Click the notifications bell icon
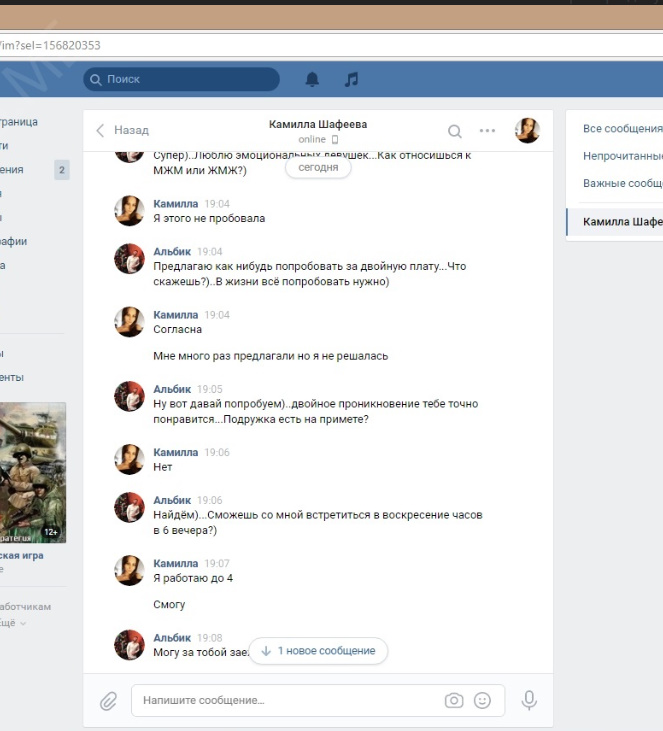The height and width of the screenshot is (731, 663). click(312, 79)
